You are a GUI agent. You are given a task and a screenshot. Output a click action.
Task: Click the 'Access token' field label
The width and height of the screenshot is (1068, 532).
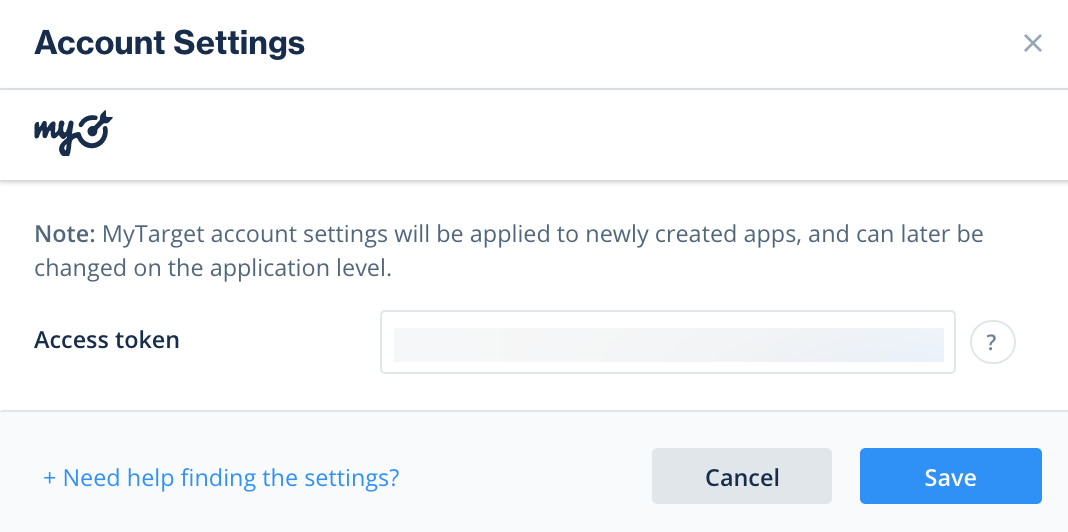tap(107, 340)
